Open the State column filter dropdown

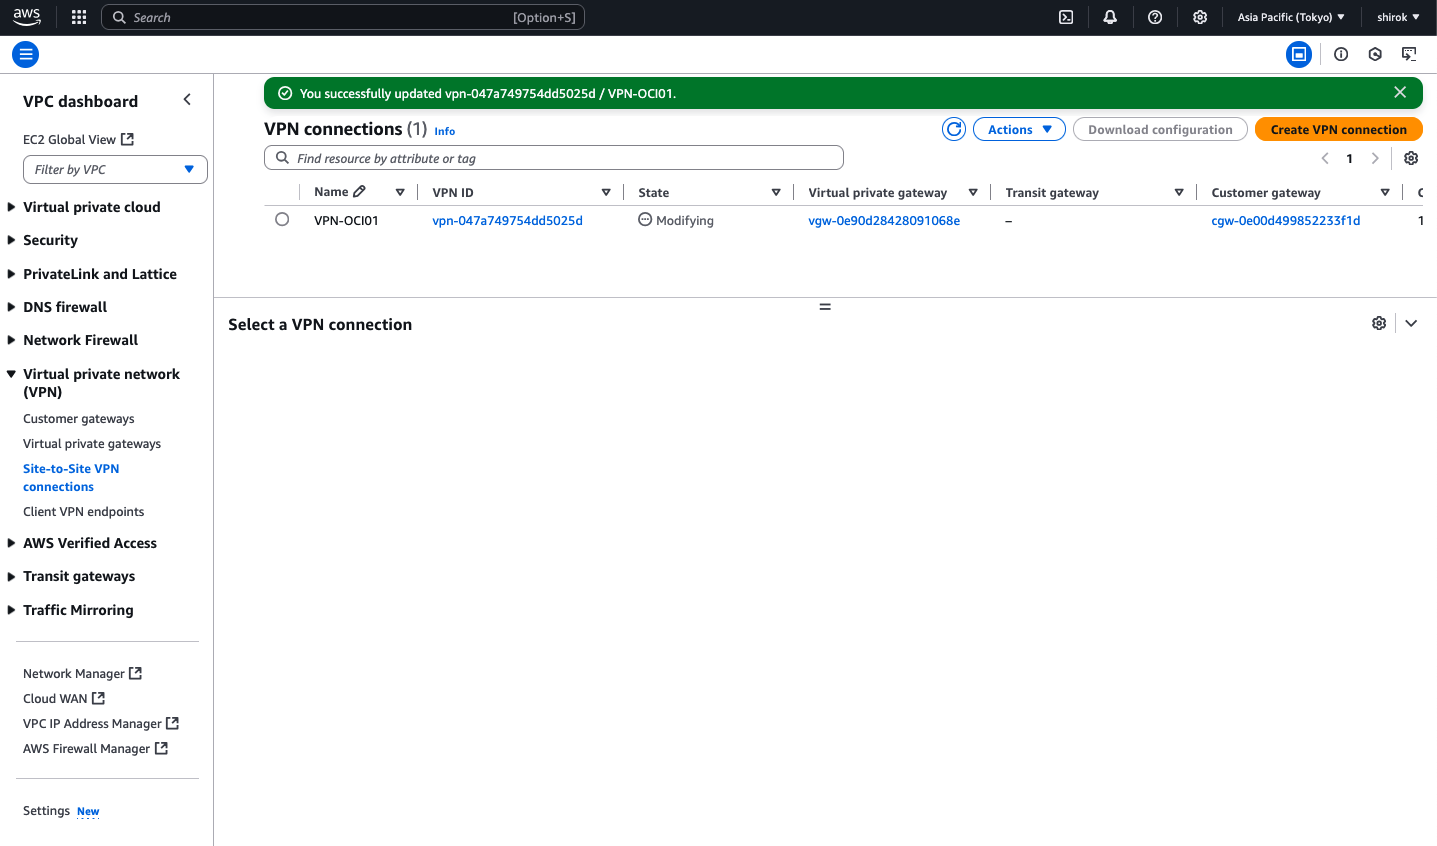point(776,191)
